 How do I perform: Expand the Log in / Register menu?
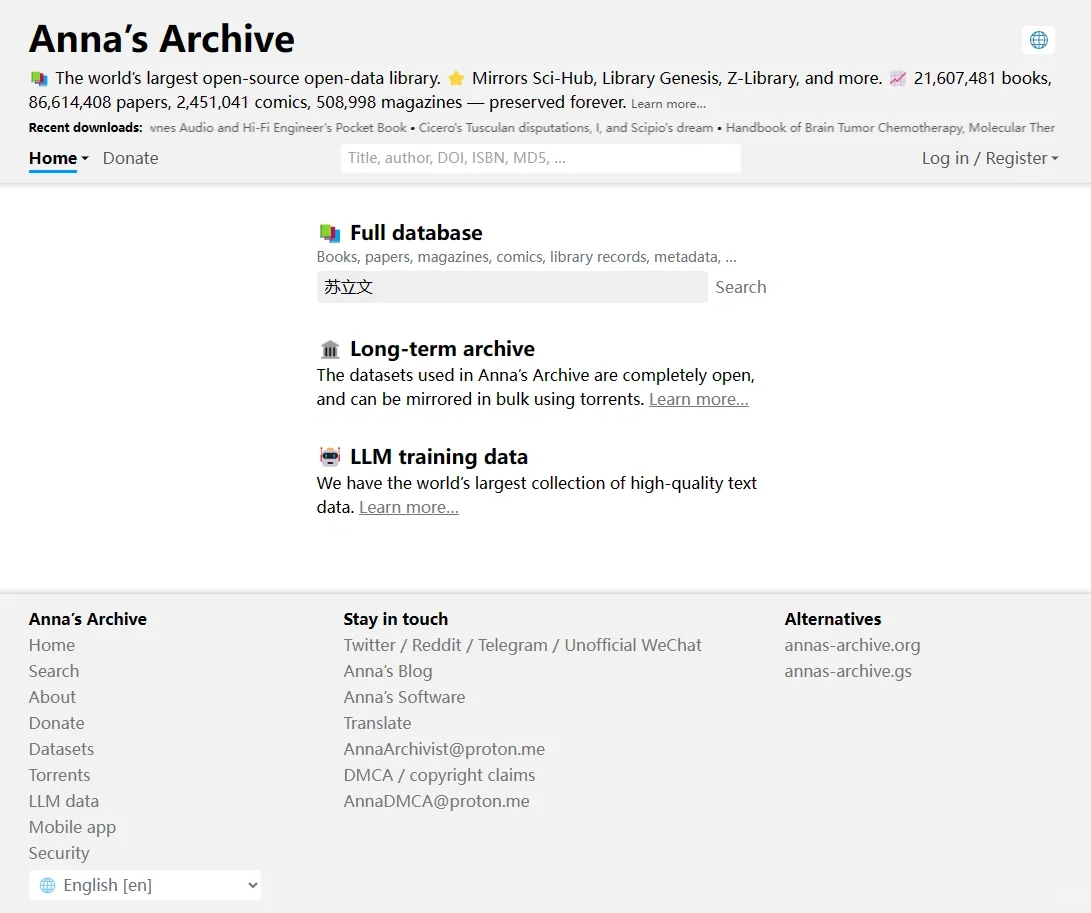pos(989,159)
